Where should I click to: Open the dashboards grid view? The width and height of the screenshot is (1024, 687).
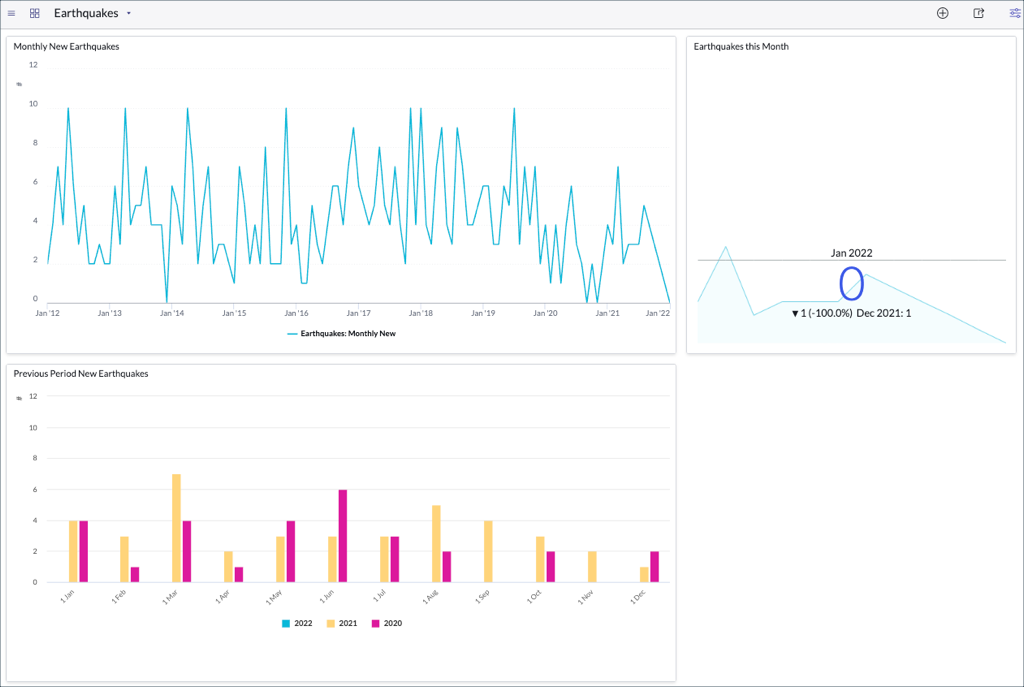click(x=37, y=13)
